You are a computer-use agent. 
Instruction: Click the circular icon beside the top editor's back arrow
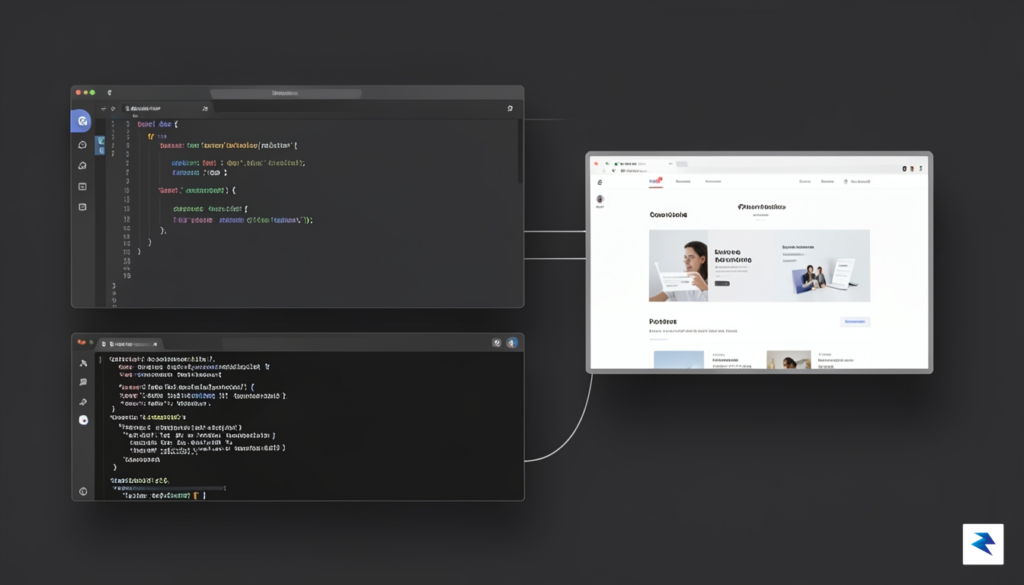(113, 108)
